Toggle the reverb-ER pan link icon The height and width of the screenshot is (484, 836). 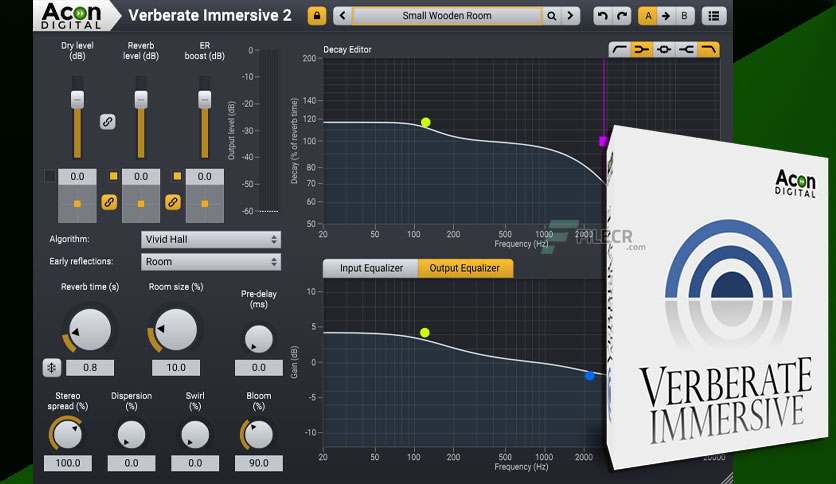click(x=173, y=202)
